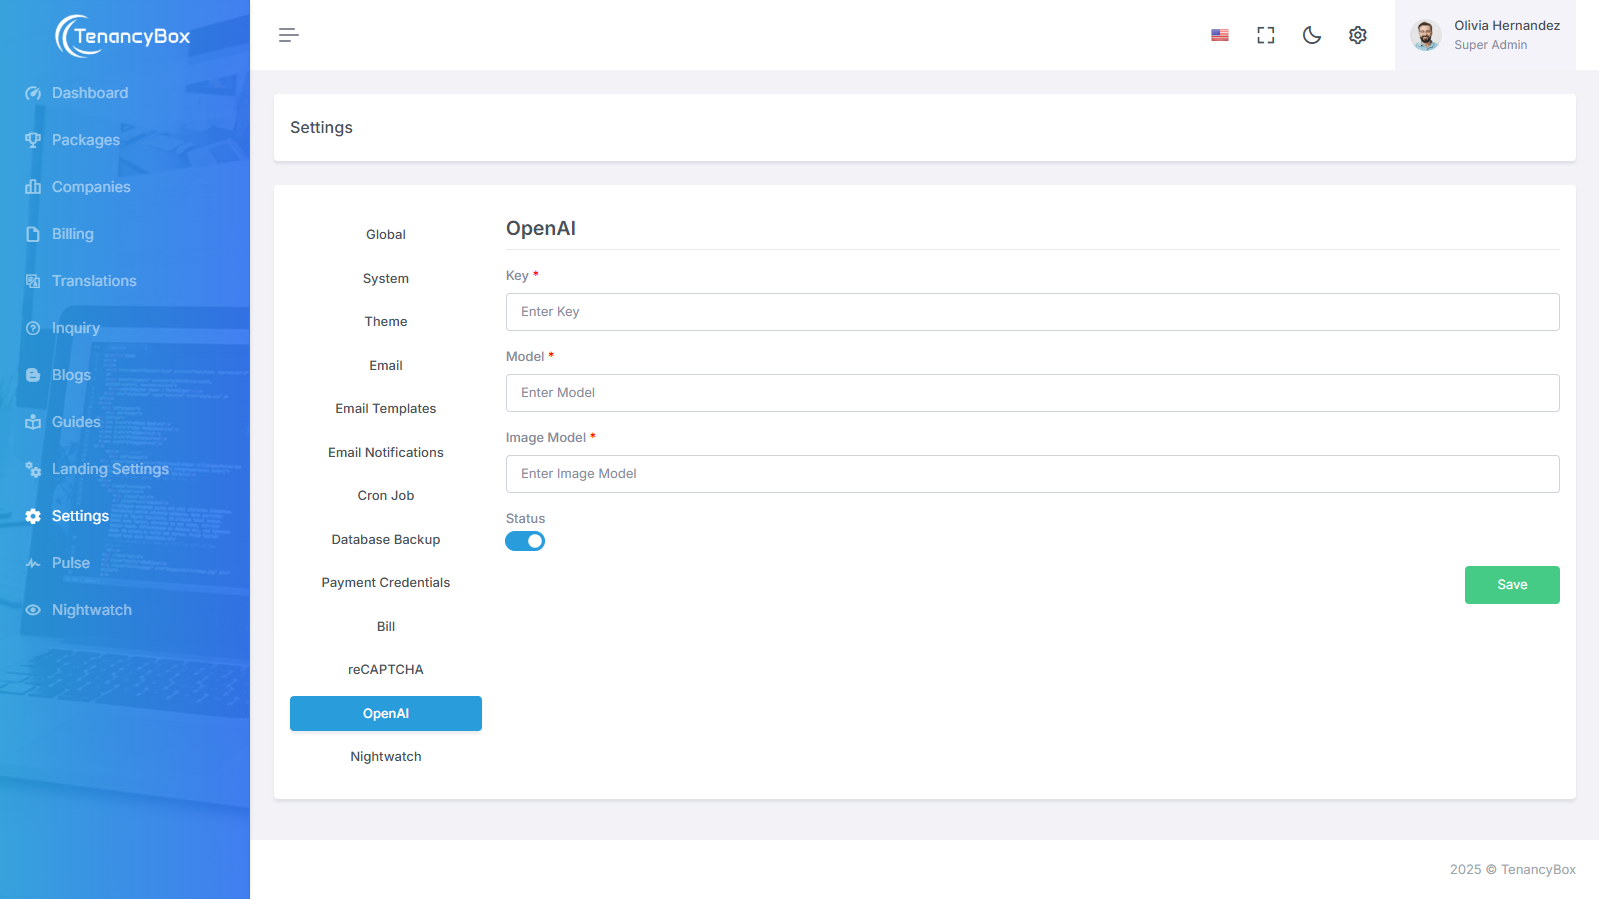The width and height of the screenshot is (1599, 899).
Task: Click the OpenAI section heading
Action: pos(541,229)
